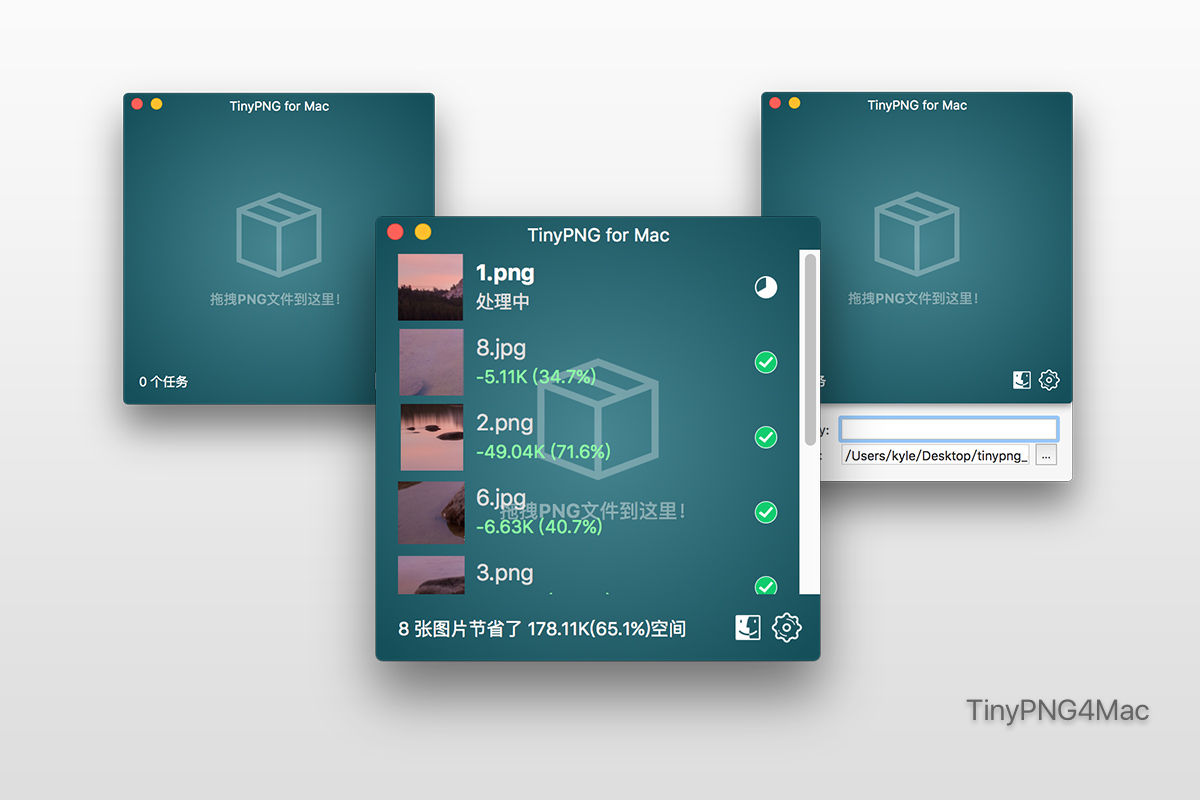Open Finder icon in front window footer
Viewport: 1200px width, 800px height.
748,627
